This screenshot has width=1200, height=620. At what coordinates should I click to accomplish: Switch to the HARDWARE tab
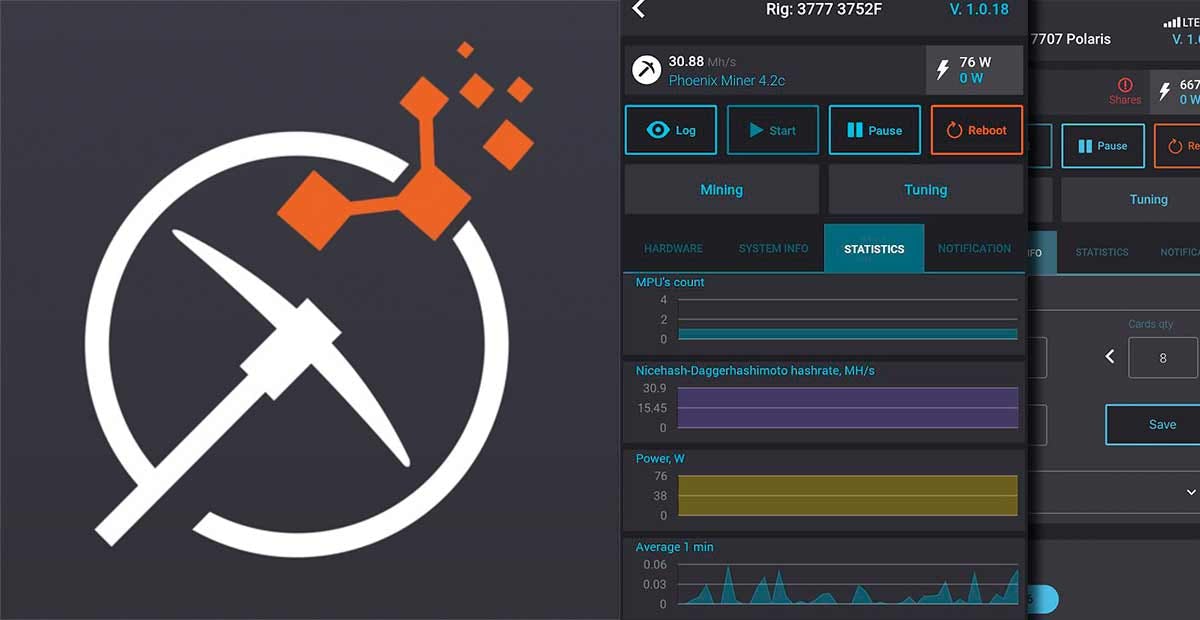tap(673, 249)
